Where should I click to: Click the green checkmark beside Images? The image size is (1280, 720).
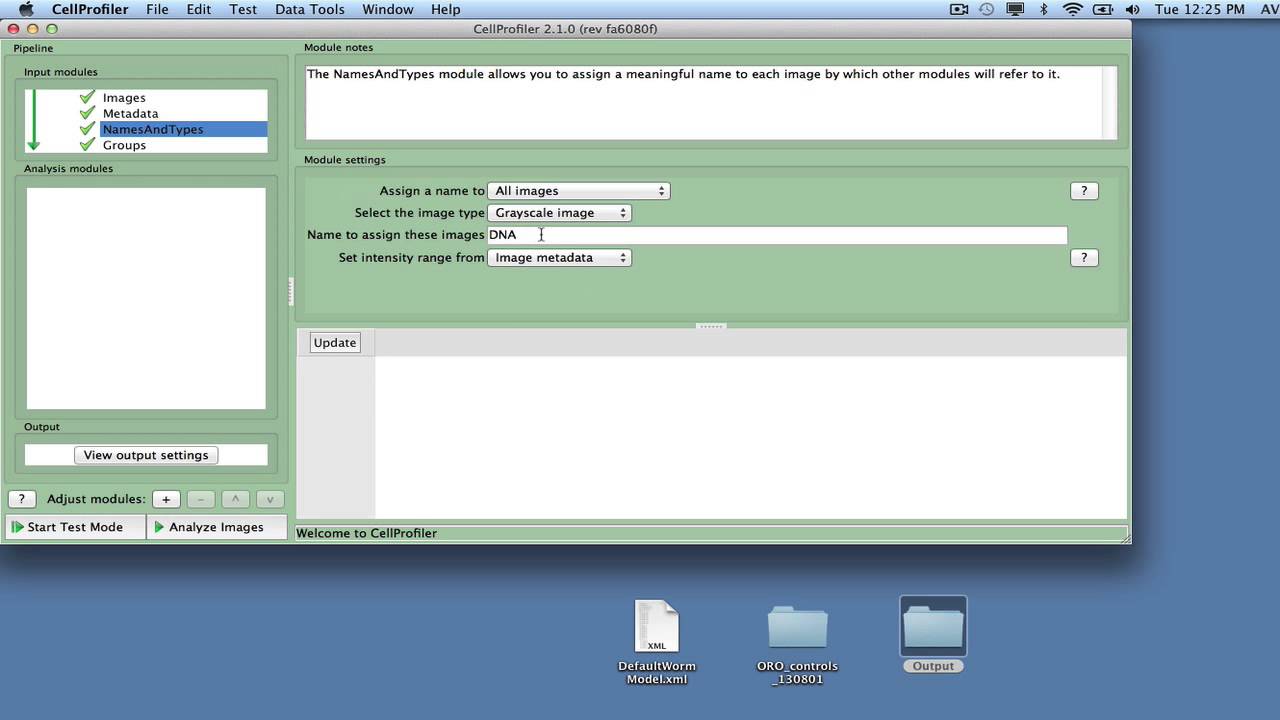(x=87, y=97)
